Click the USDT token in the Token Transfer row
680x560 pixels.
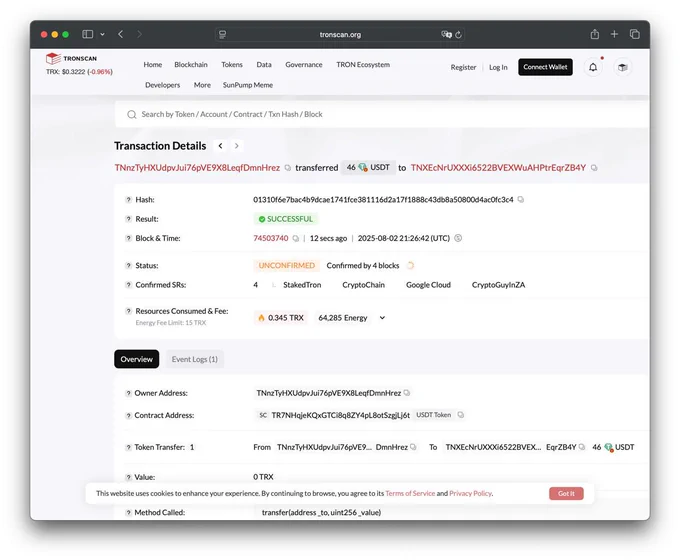click(619, 447)
